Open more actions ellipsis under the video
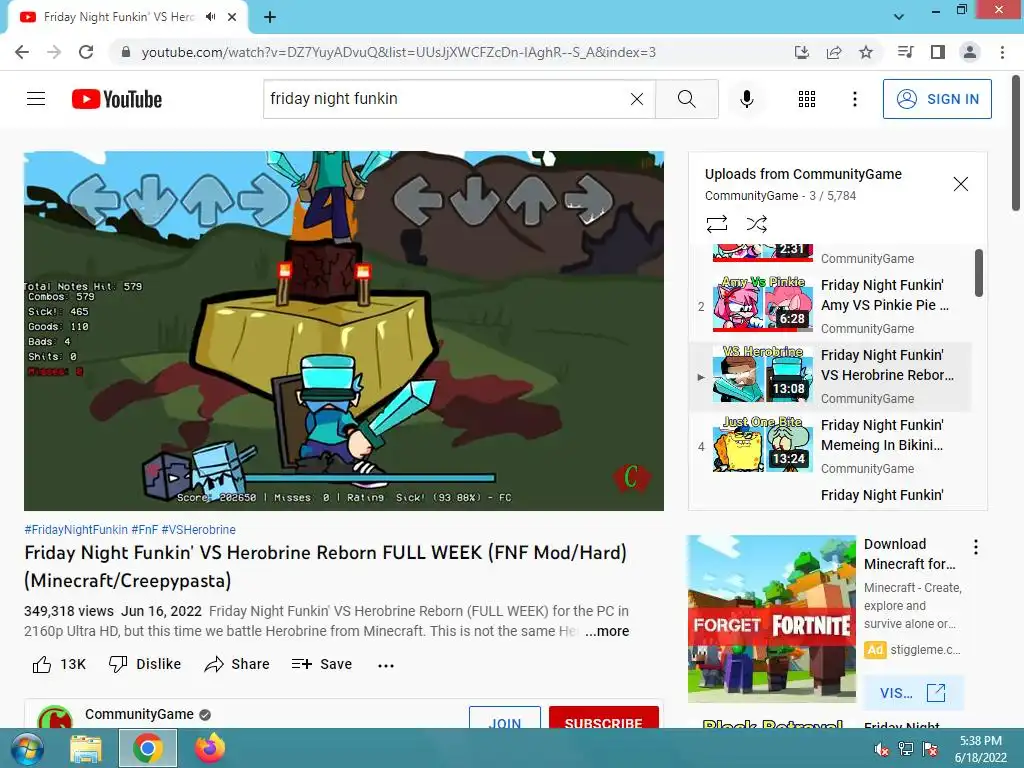Viewport: 1024px width, 768px height. pos(386,665)
